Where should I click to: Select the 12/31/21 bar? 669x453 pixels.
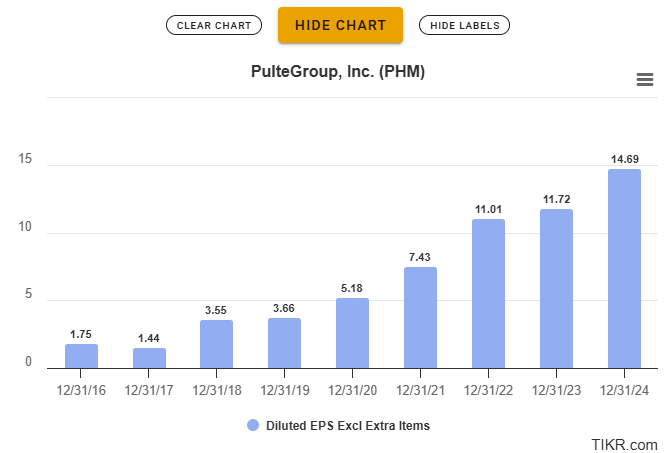tap(420, 318)
